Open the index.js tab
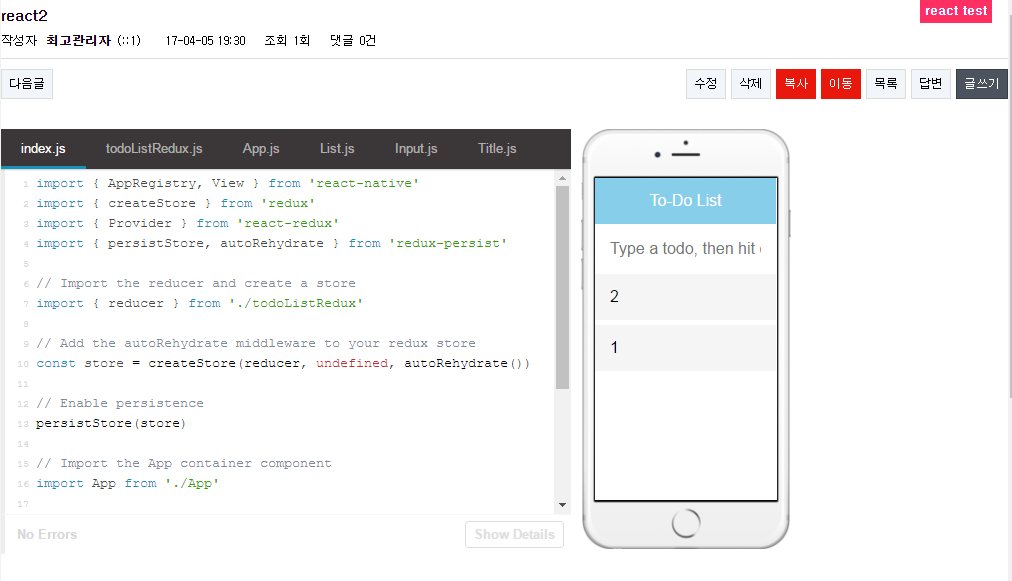The image size is (1012, 581). [x=43, y=149]
